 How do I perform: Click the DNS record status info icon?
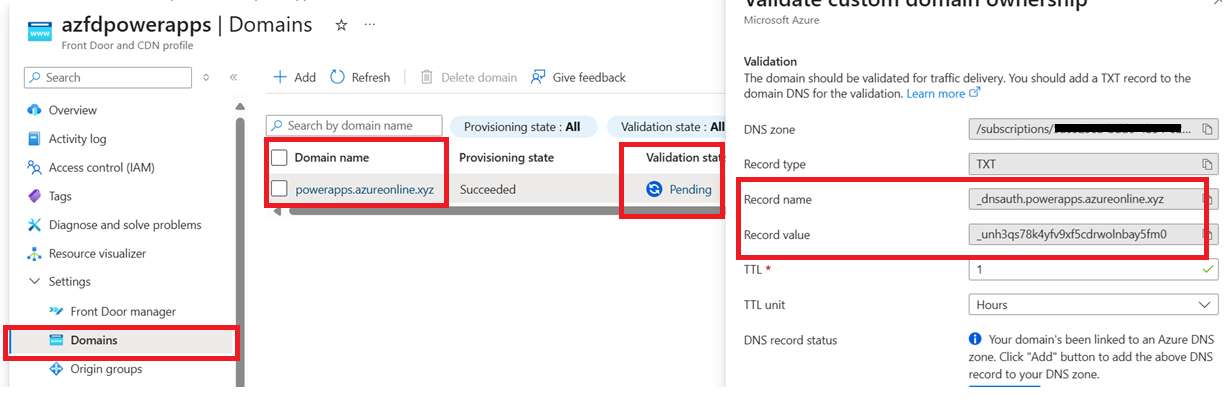975,340
